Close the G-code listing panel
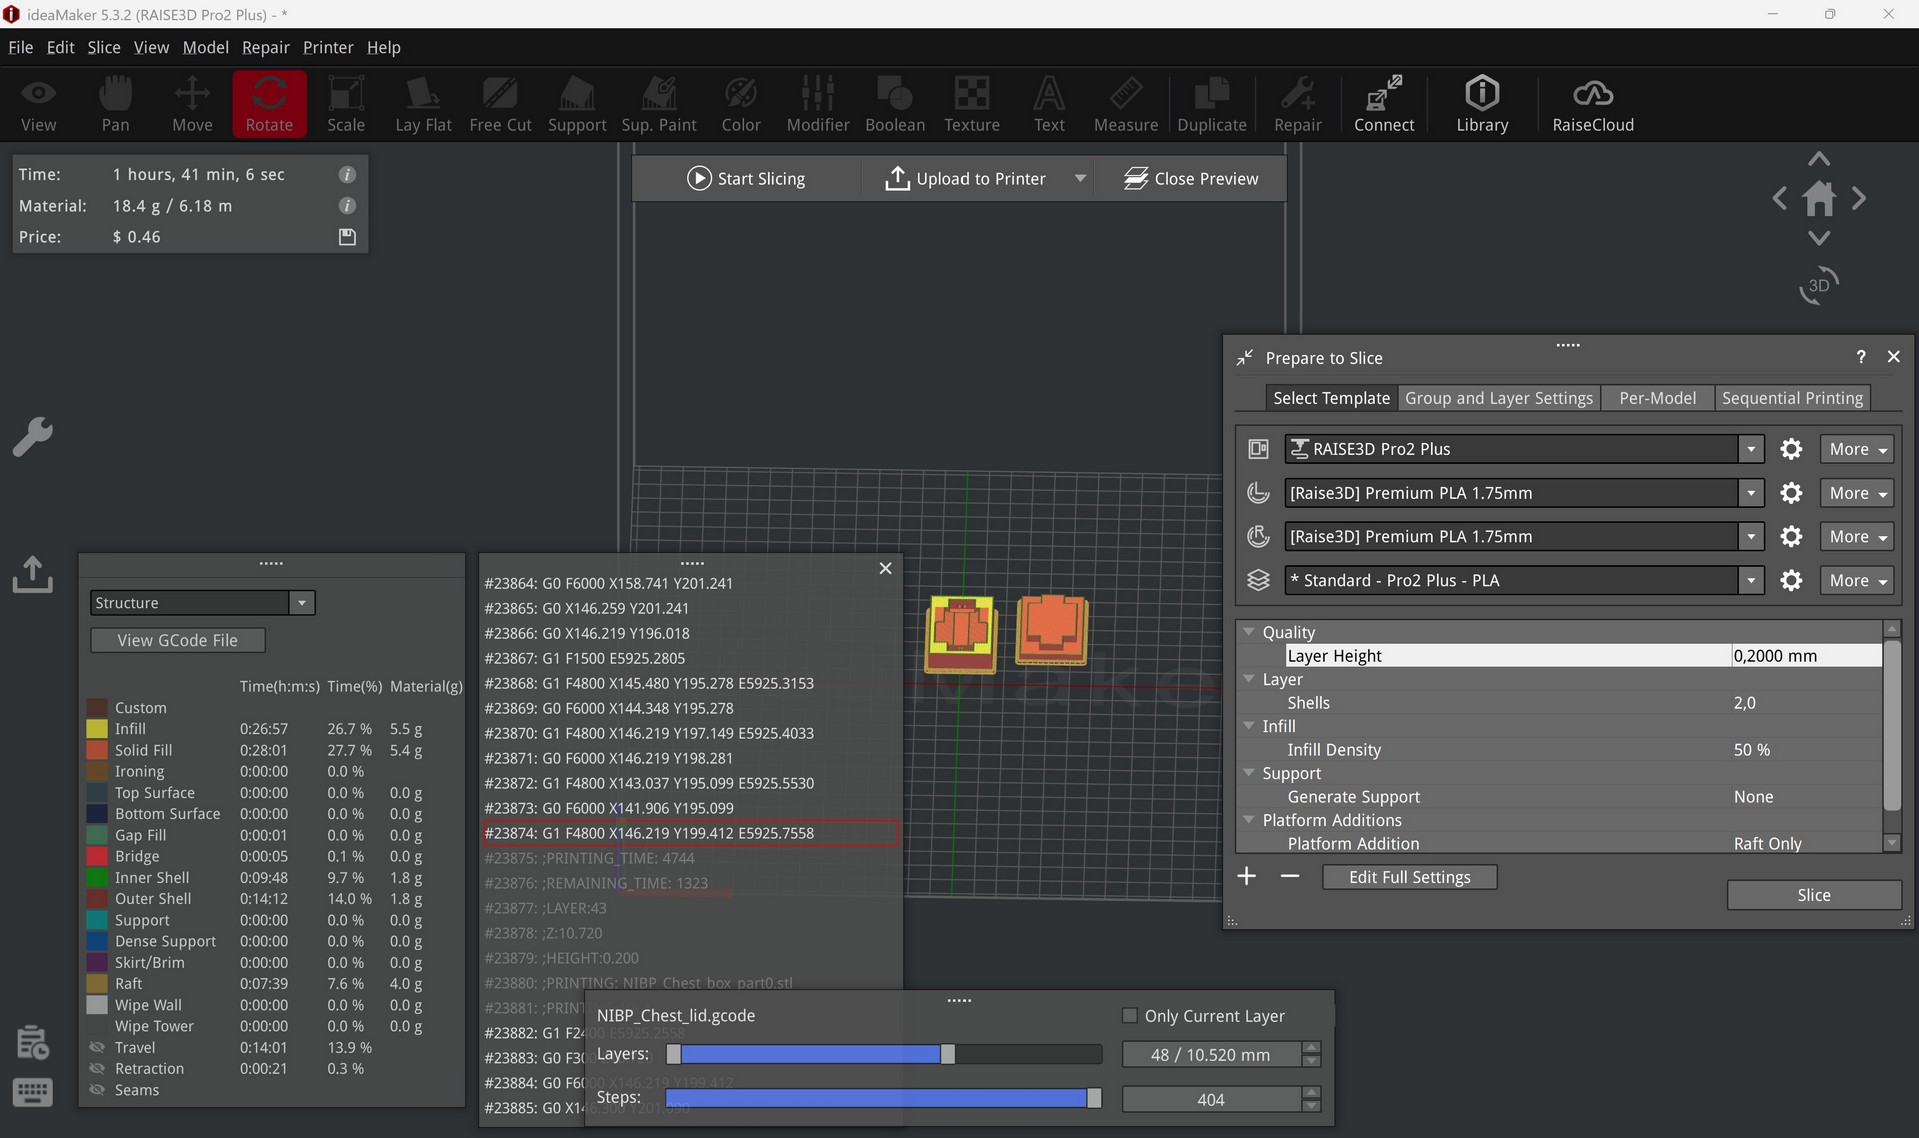Viewport: 1919px width, 1138px height. click(885, 568)
